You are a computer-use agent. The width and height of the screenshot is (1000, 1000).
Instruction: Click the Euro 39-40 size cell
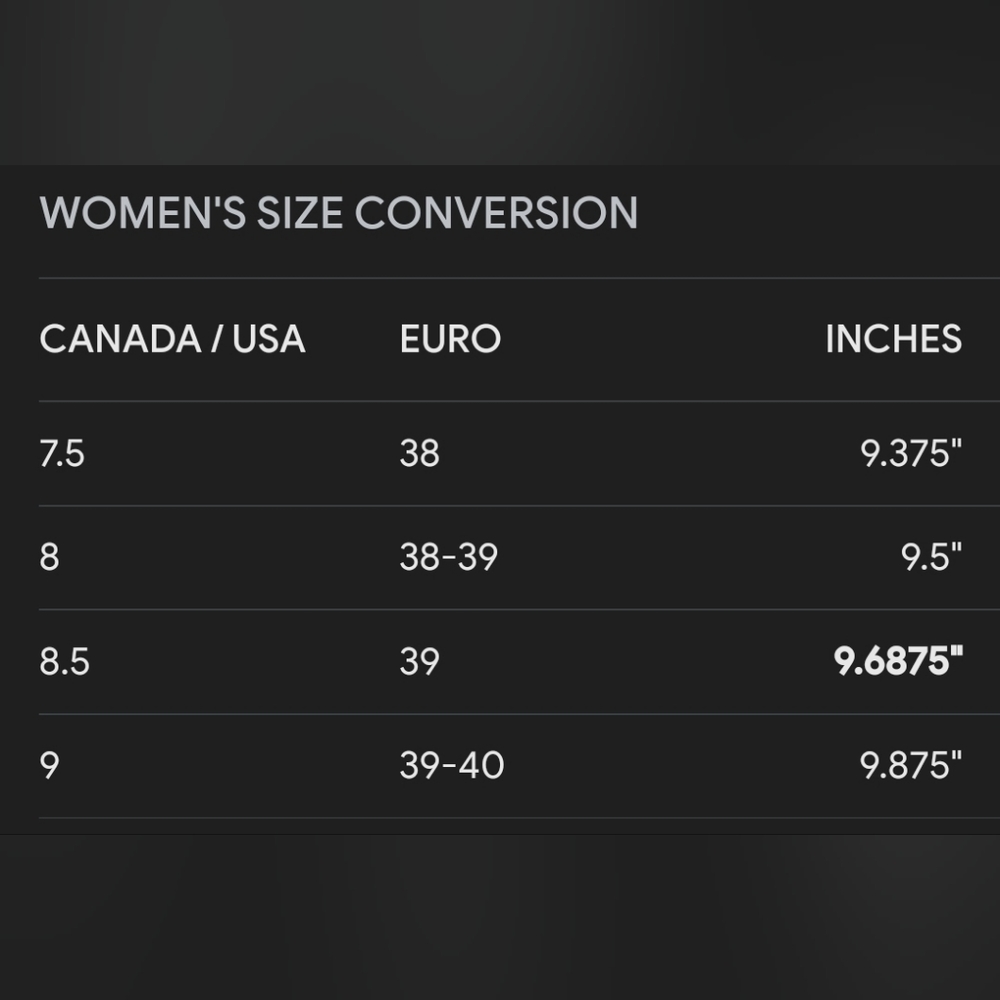pos(452,765)
